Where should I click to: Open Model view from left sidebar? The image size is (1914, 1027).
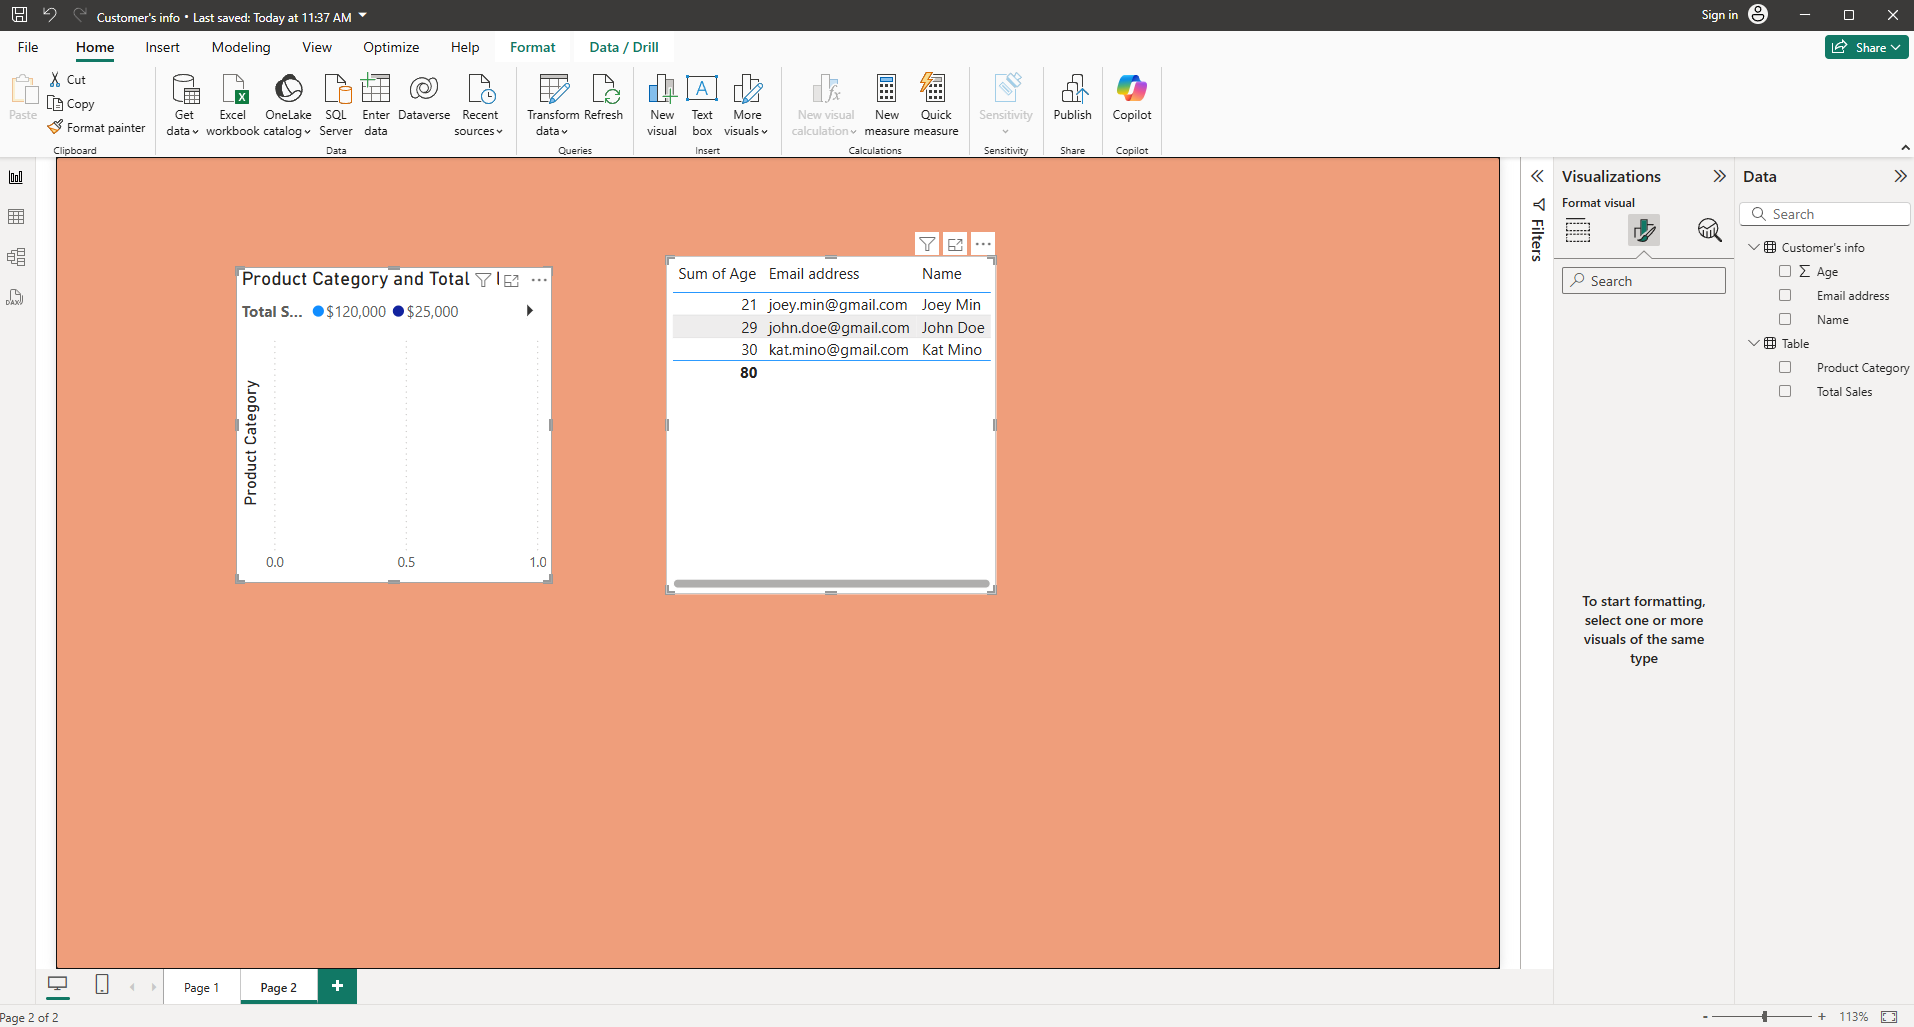click(16, 257)
